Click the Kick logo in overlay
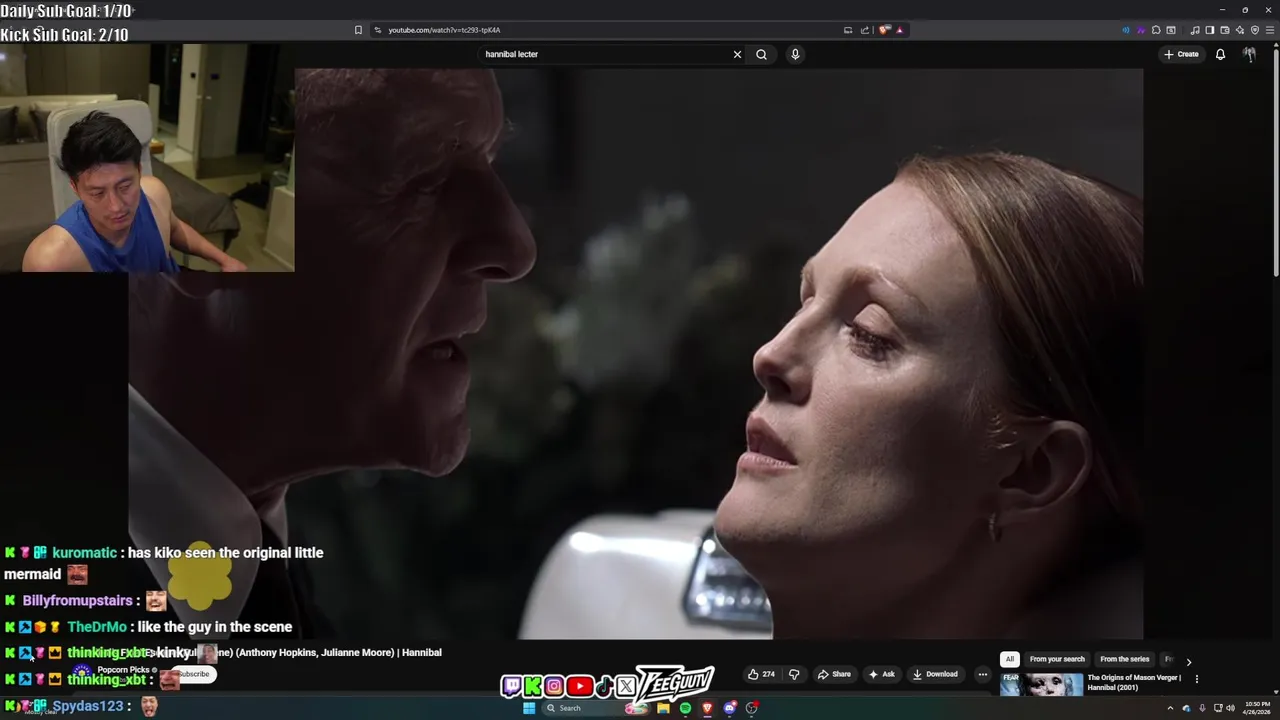This screenshot has height=720, width=1280. point(533,686)
